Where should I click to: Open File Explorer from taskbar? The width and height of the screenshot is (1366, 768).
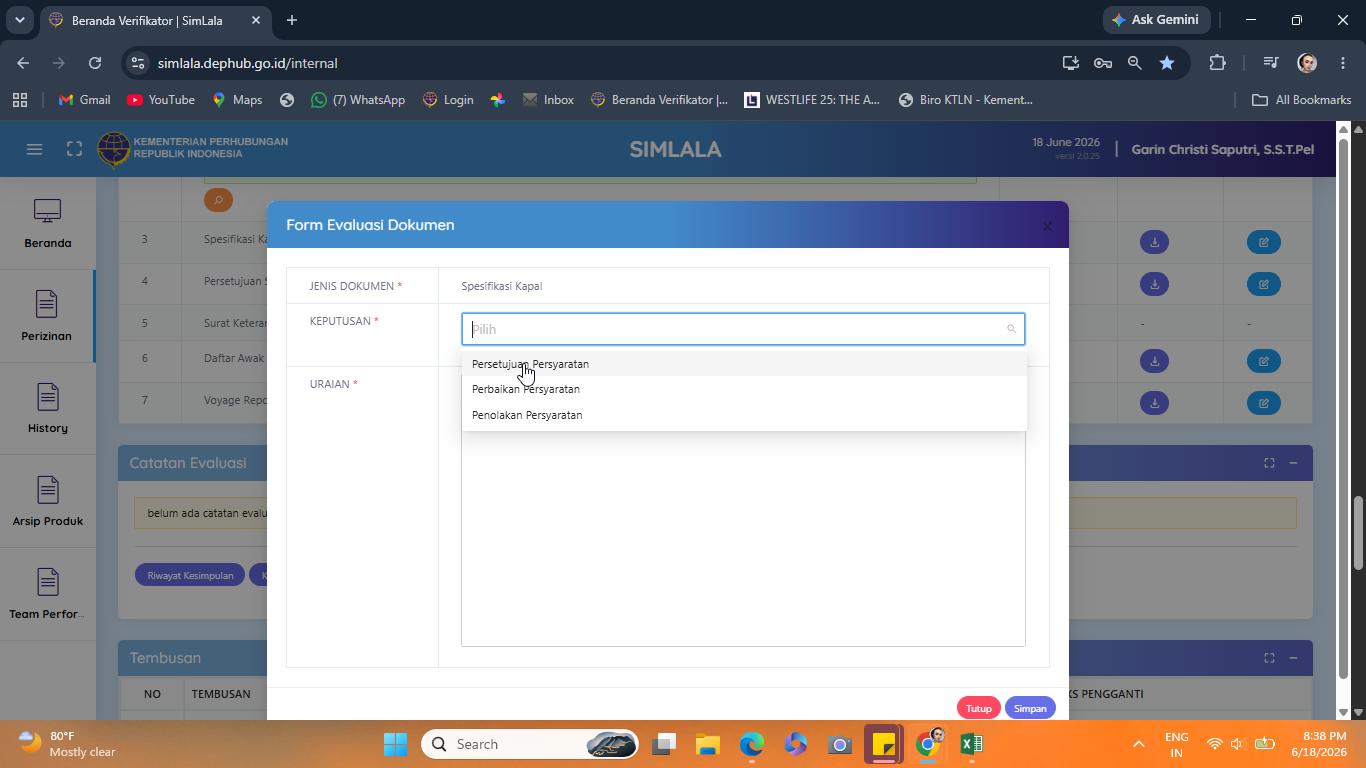[x=708, y=744]
